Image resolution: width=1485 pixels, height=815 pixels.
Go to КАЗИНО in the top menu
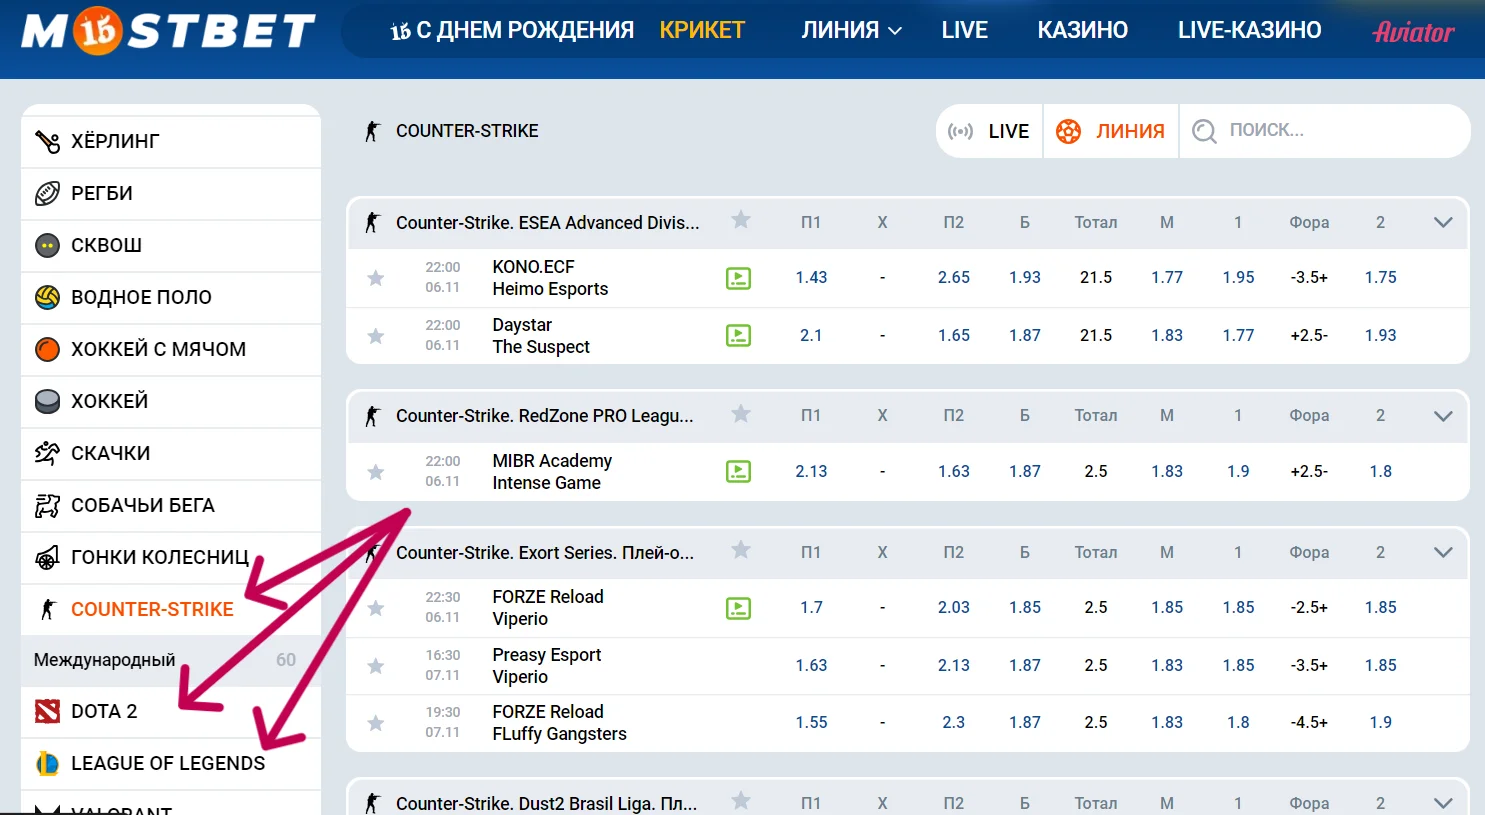point(1082,31)
